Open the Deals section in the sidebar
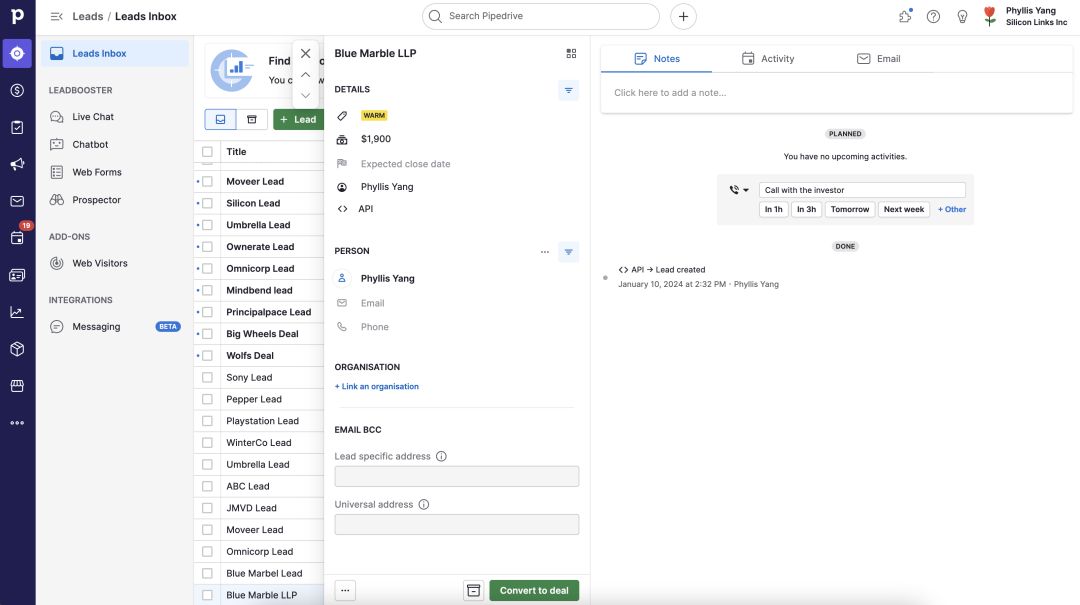 click(x=16, y=90)
